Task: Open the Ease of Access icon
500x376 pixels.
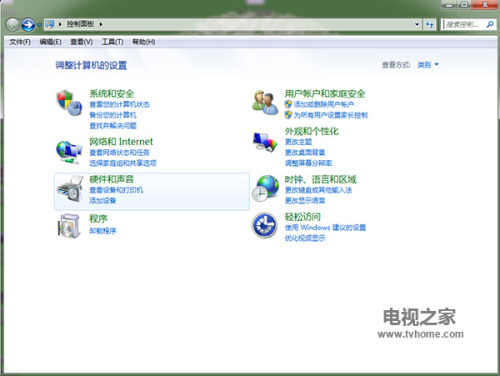Action: 265,226
